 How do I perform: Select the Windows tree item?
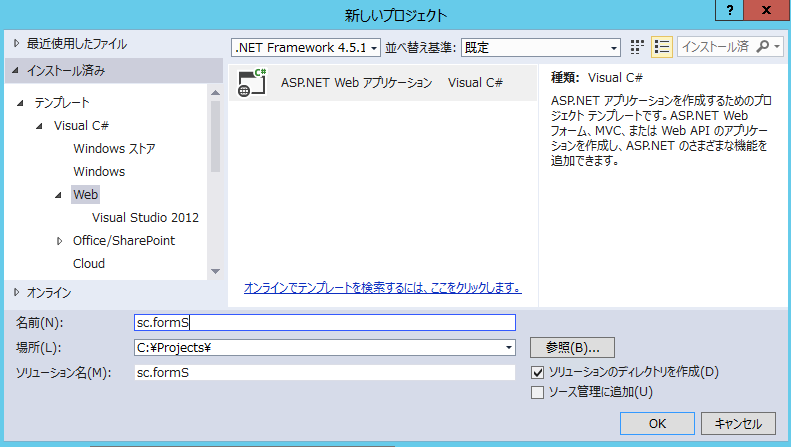99,172
